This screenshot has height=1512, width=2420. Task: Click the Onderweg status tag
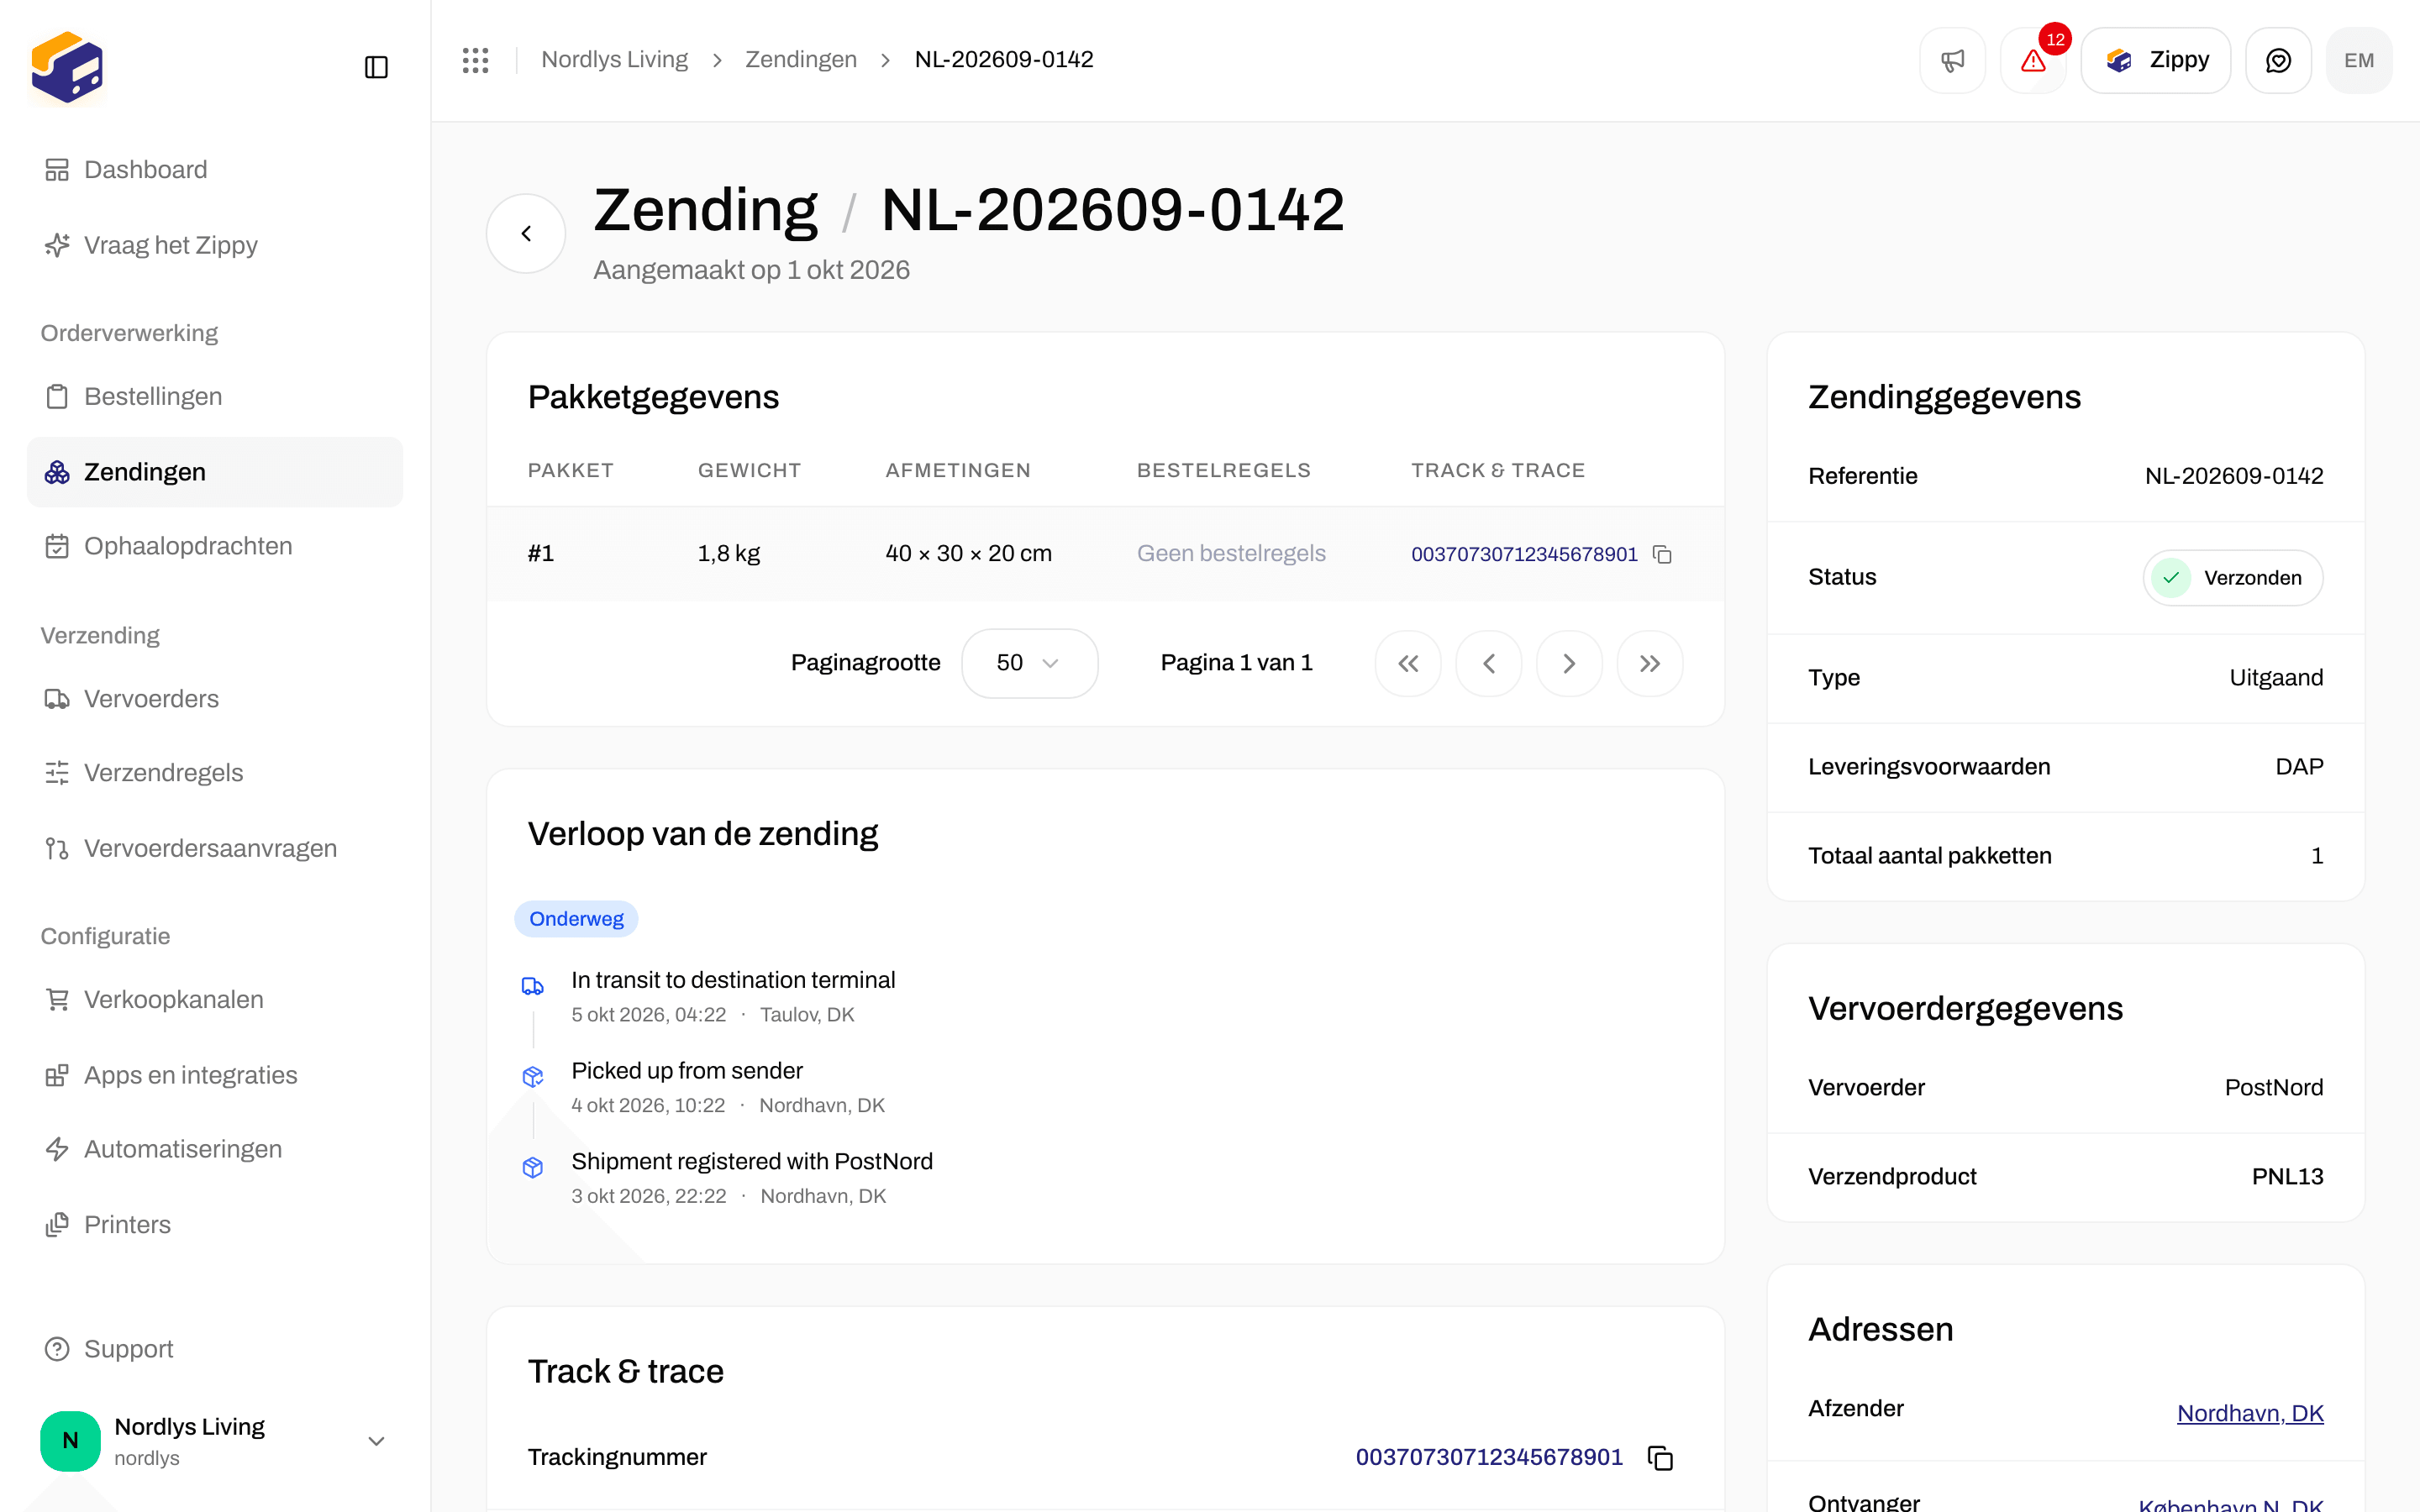(x=576, y=919)
